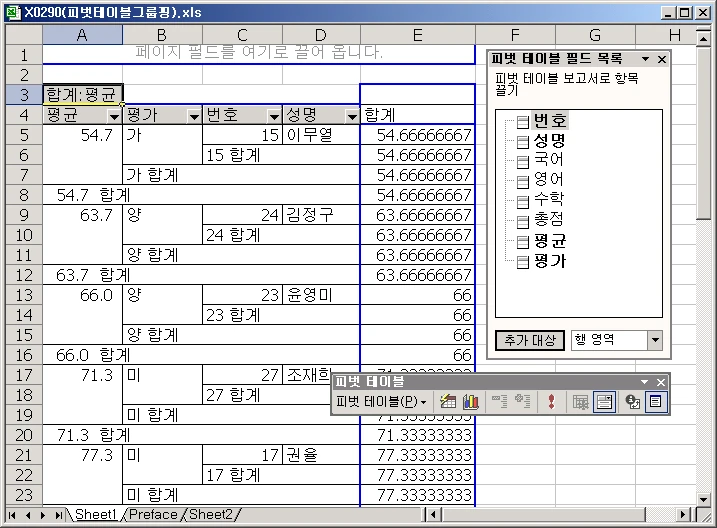This screenshot has height=528, width=717.
Task: Open the 성명 field filter dropdown in row 4
Action: (x=352, y=117)
